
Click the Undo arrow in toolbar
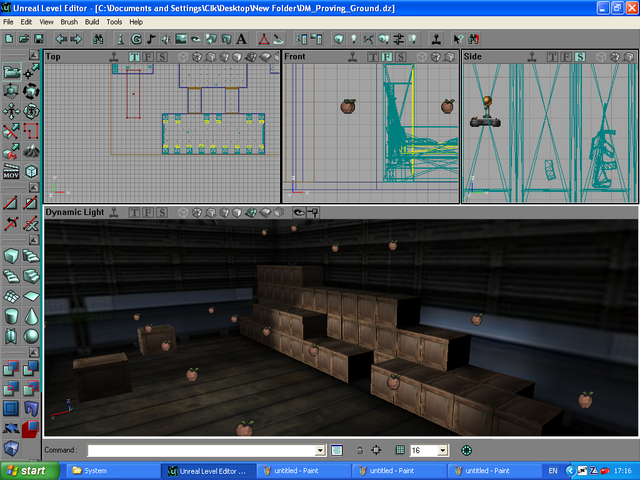[60, 39]
